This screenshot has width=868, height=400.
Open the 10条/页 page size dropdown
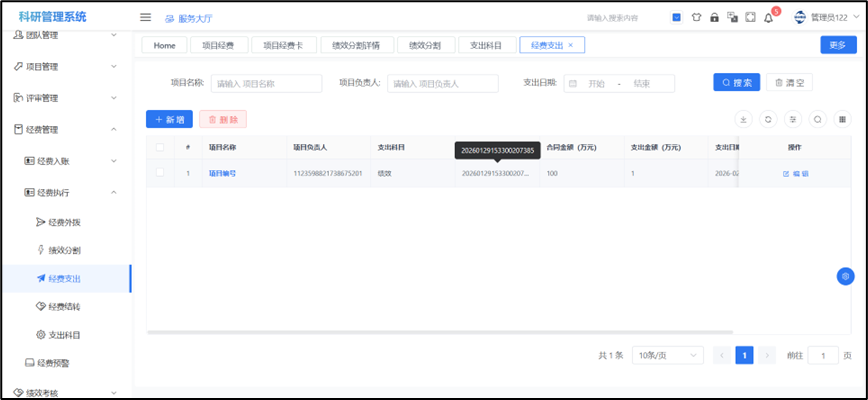point(668,355)
